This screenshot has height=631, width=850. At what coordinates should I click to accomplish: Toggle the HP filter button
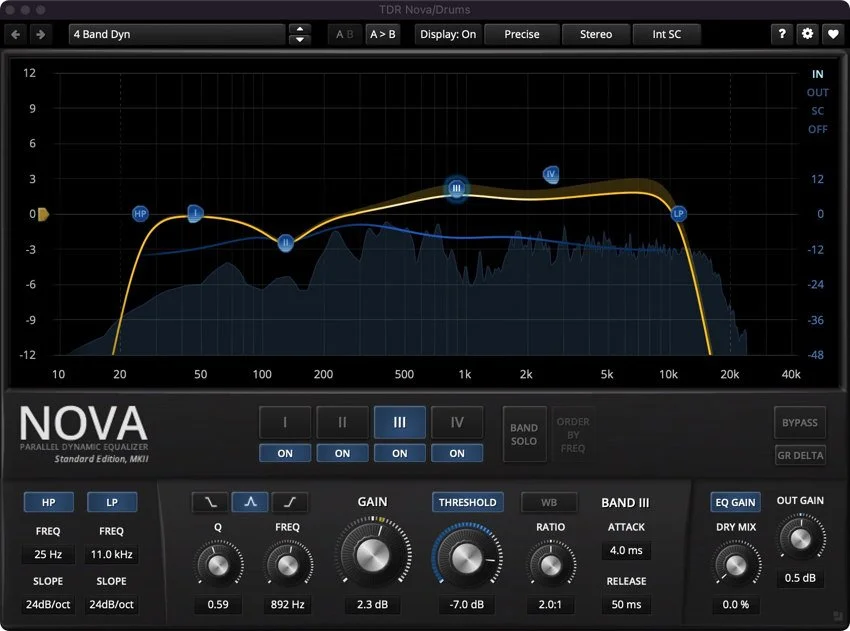pos(48,503)
